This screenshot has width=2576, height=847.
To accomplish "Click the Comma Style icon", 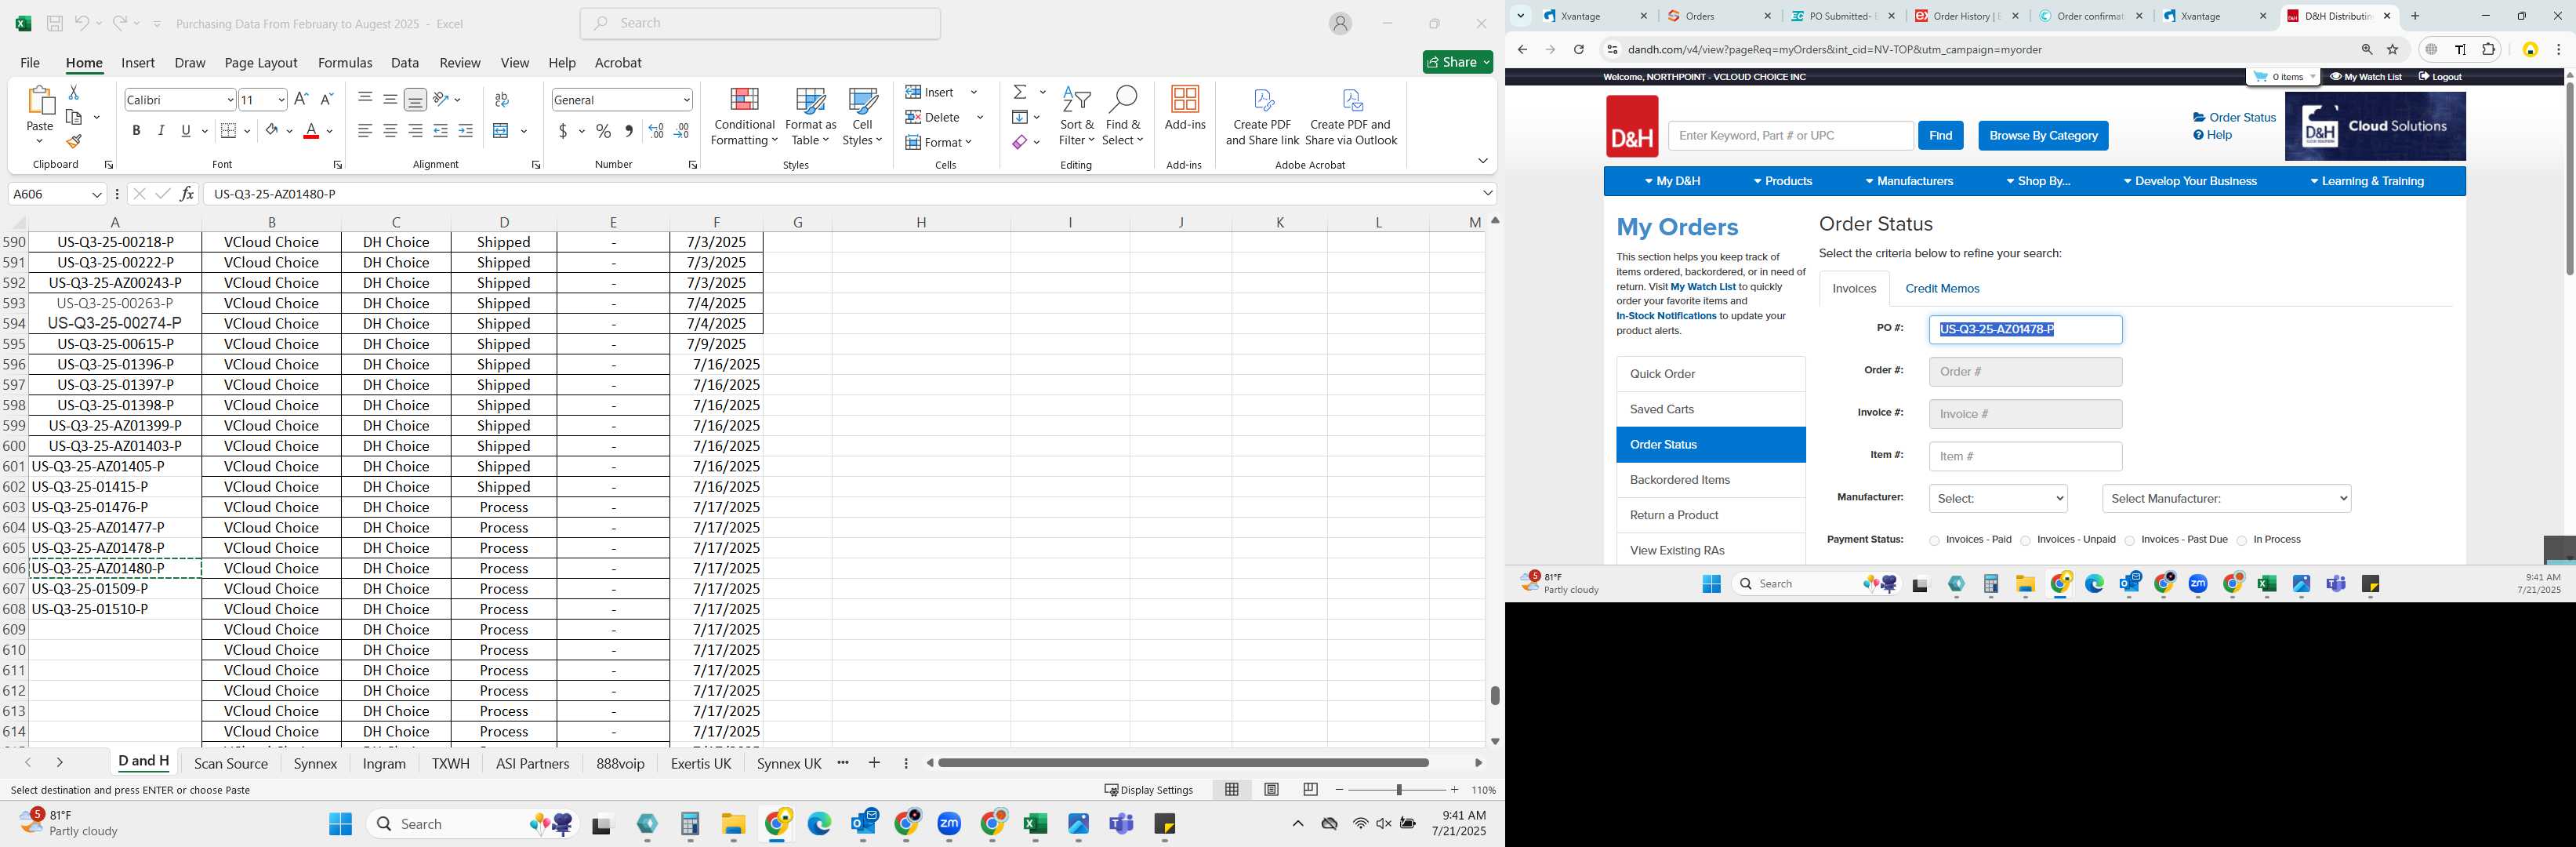I will [x=628, y=131].
